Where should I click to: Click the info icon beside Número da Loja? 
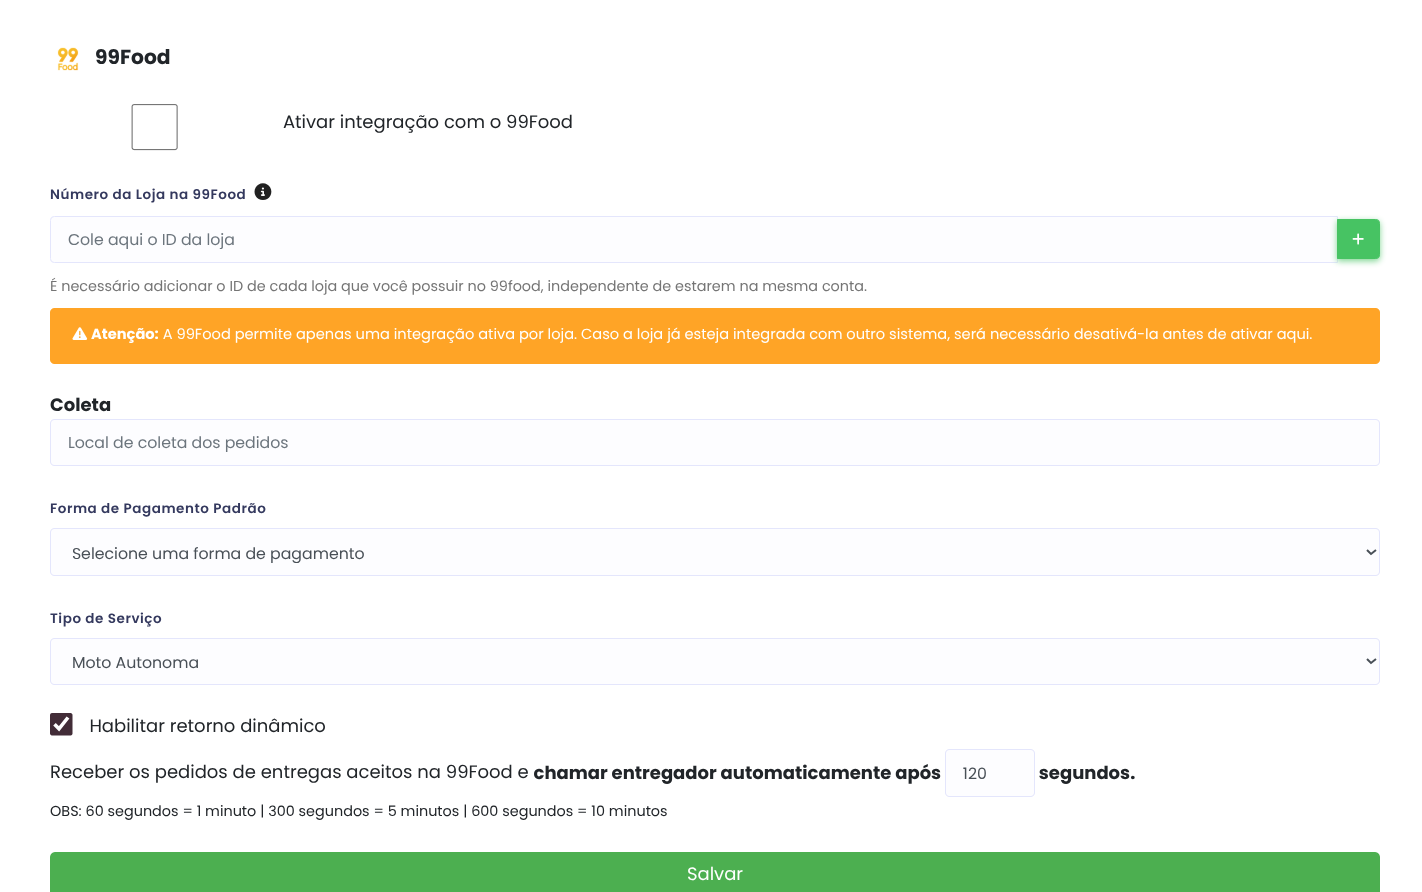point(263,192)
